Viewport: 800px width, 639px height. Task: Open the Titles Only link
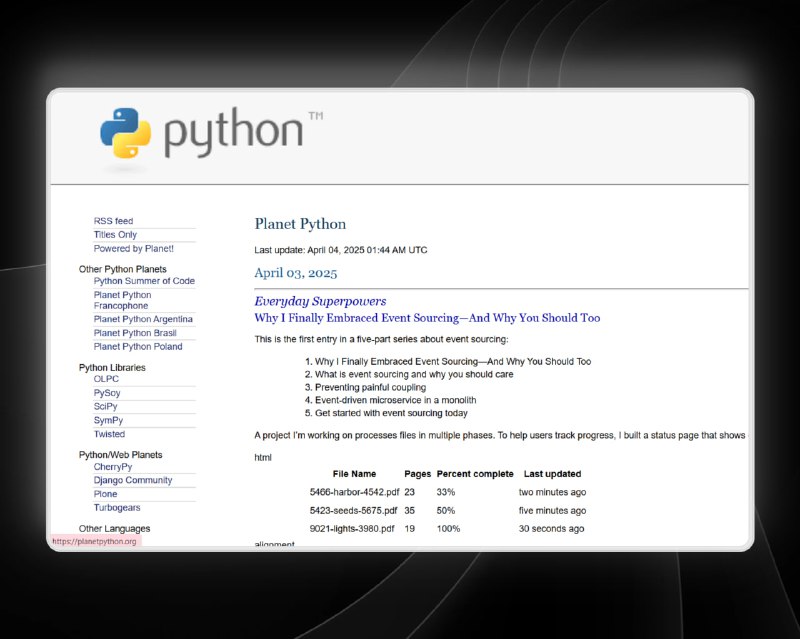pos(115,235)
